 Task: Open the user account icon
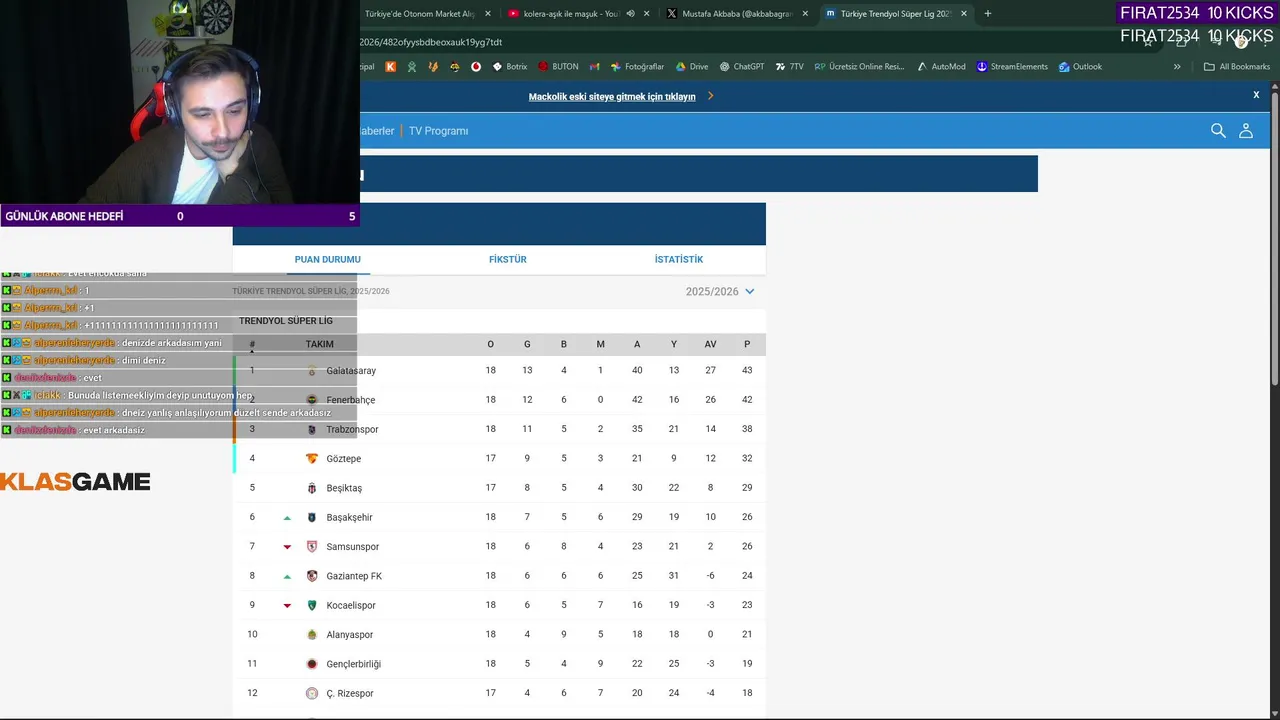tap(1246, 131)
